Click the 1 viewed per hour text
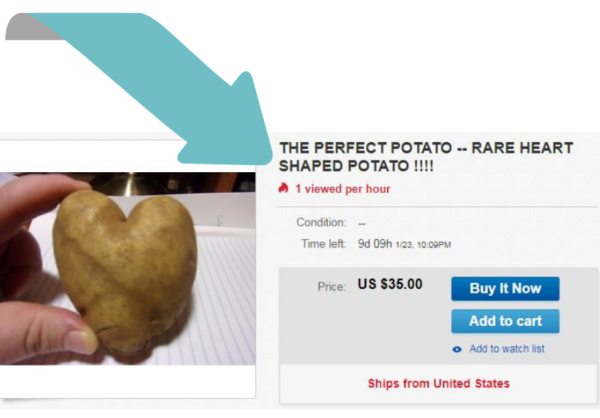 click(x=342, y=189)
